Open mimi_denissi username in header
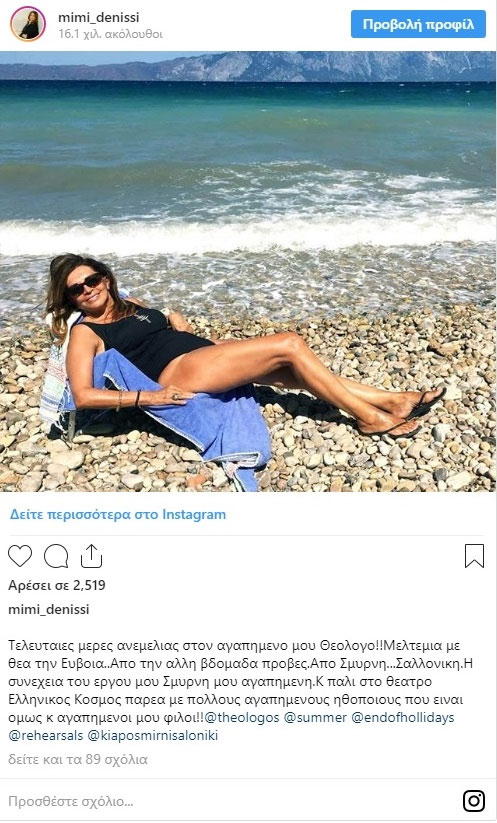 pos(99,17)
